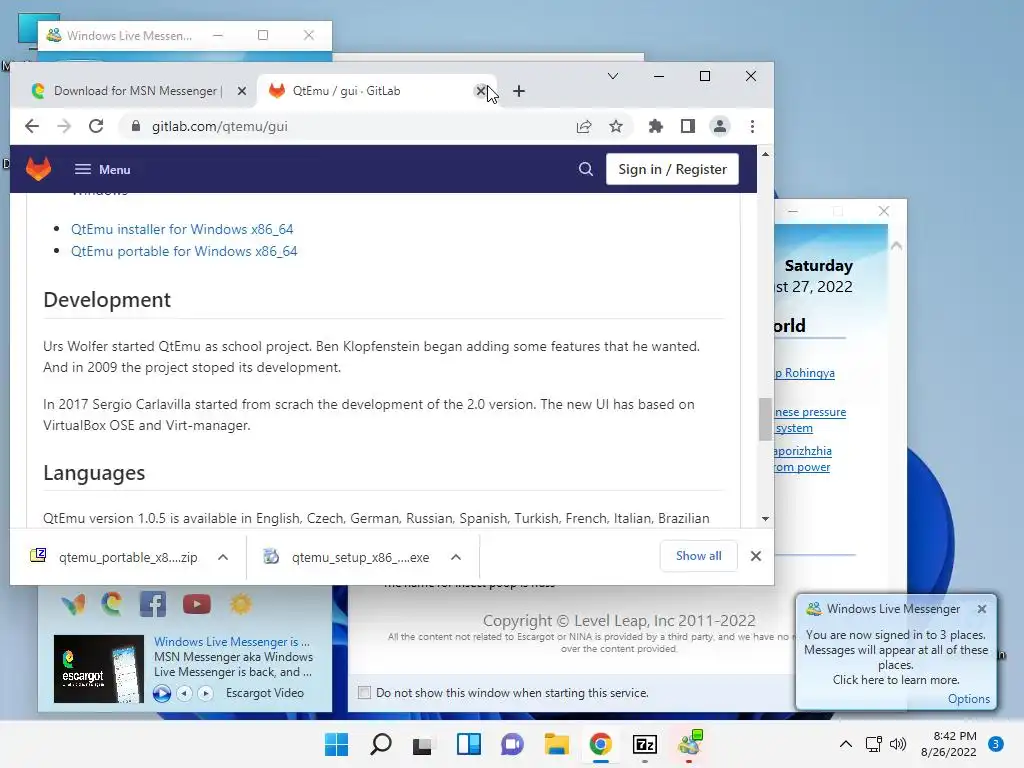Expand options for qtemu_setup exe download
The image size is (1024, 768).
click(456, 557)
